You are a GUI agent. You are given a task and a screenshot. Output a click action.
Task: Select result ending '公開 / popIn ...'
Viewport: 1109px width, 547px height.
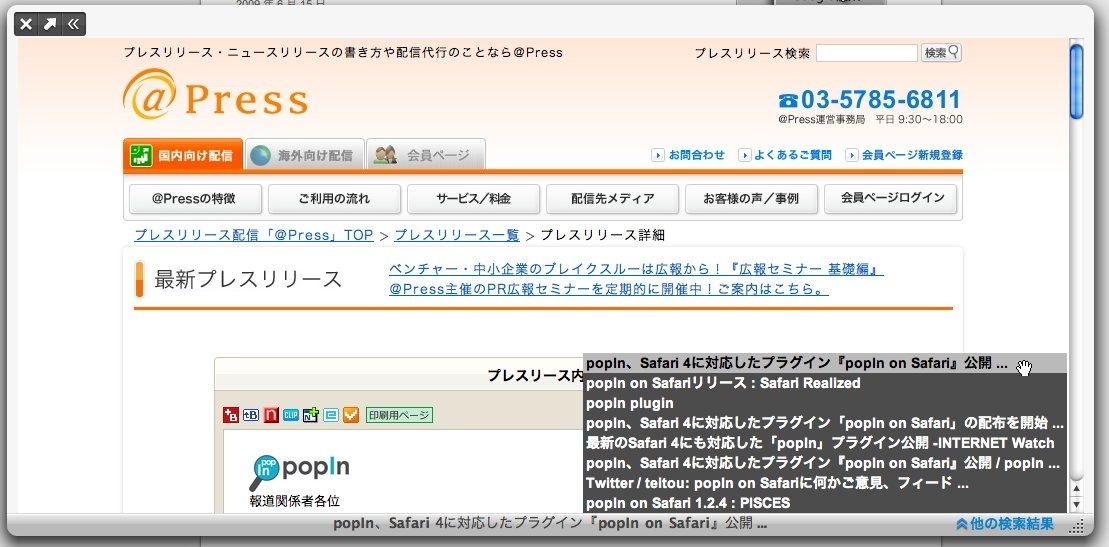(825, 463)
